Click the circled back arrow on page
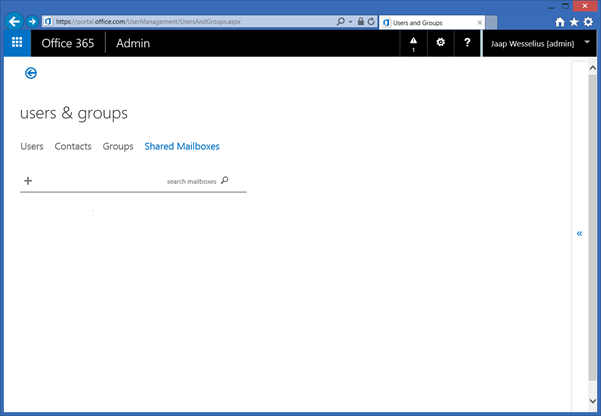The image size is (601, 416). coord(31,73)
